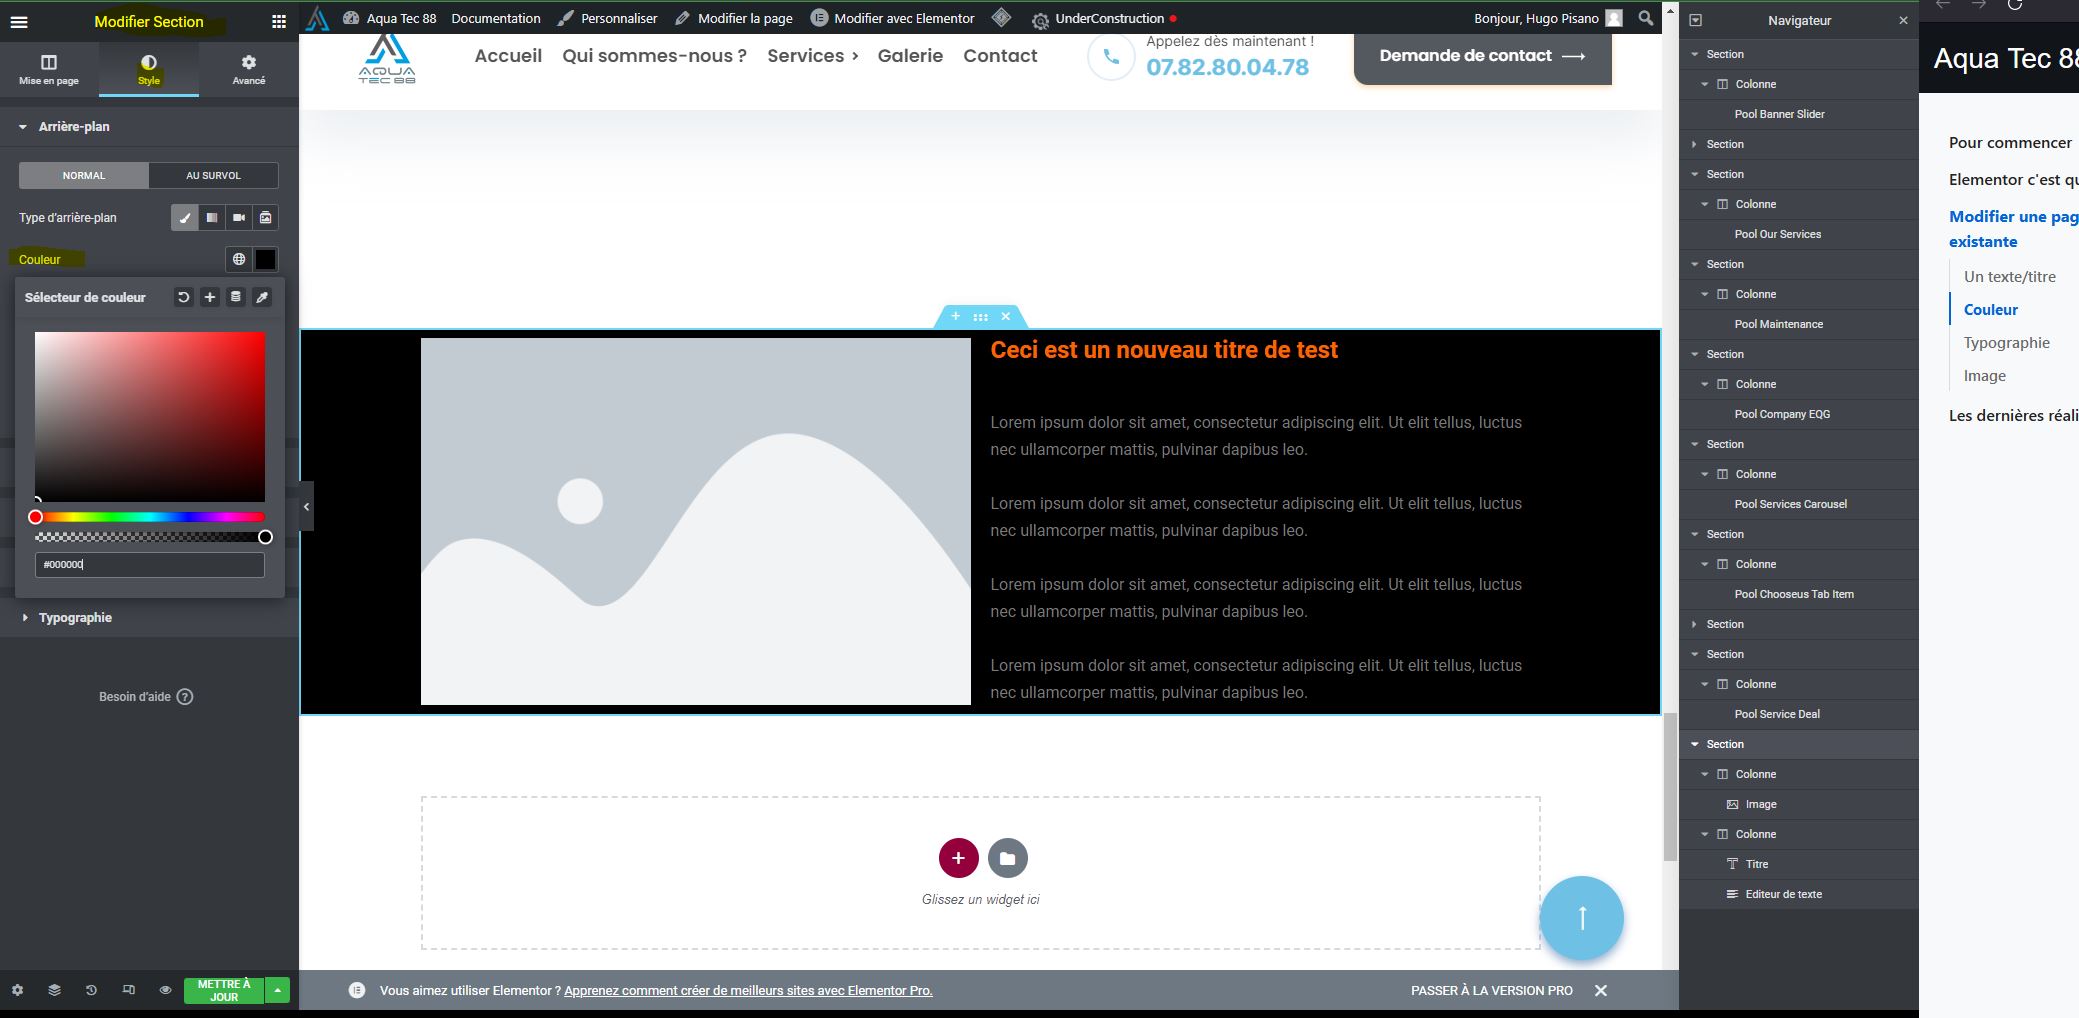This screenshot has height=1018, width=2079.
Task: Open the Mise en page tab
Action: pos(49,70)
